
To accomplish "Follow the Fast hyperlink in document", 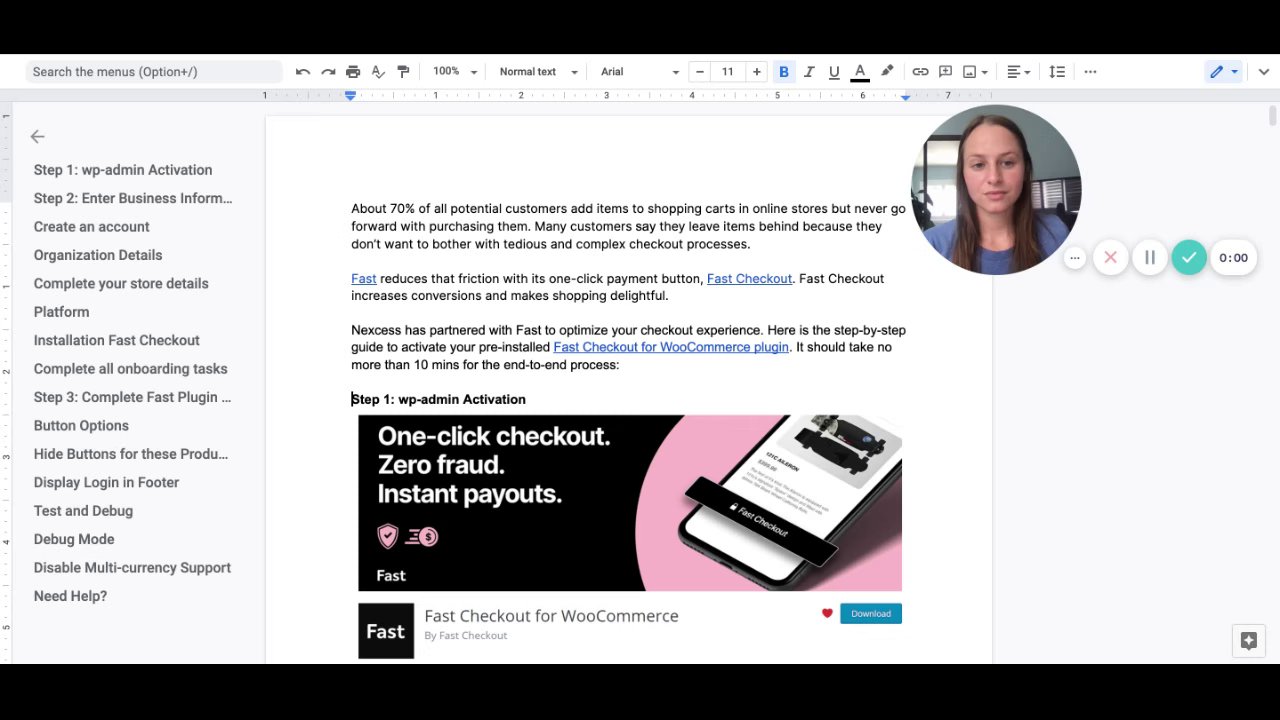I will pos(364,279).
